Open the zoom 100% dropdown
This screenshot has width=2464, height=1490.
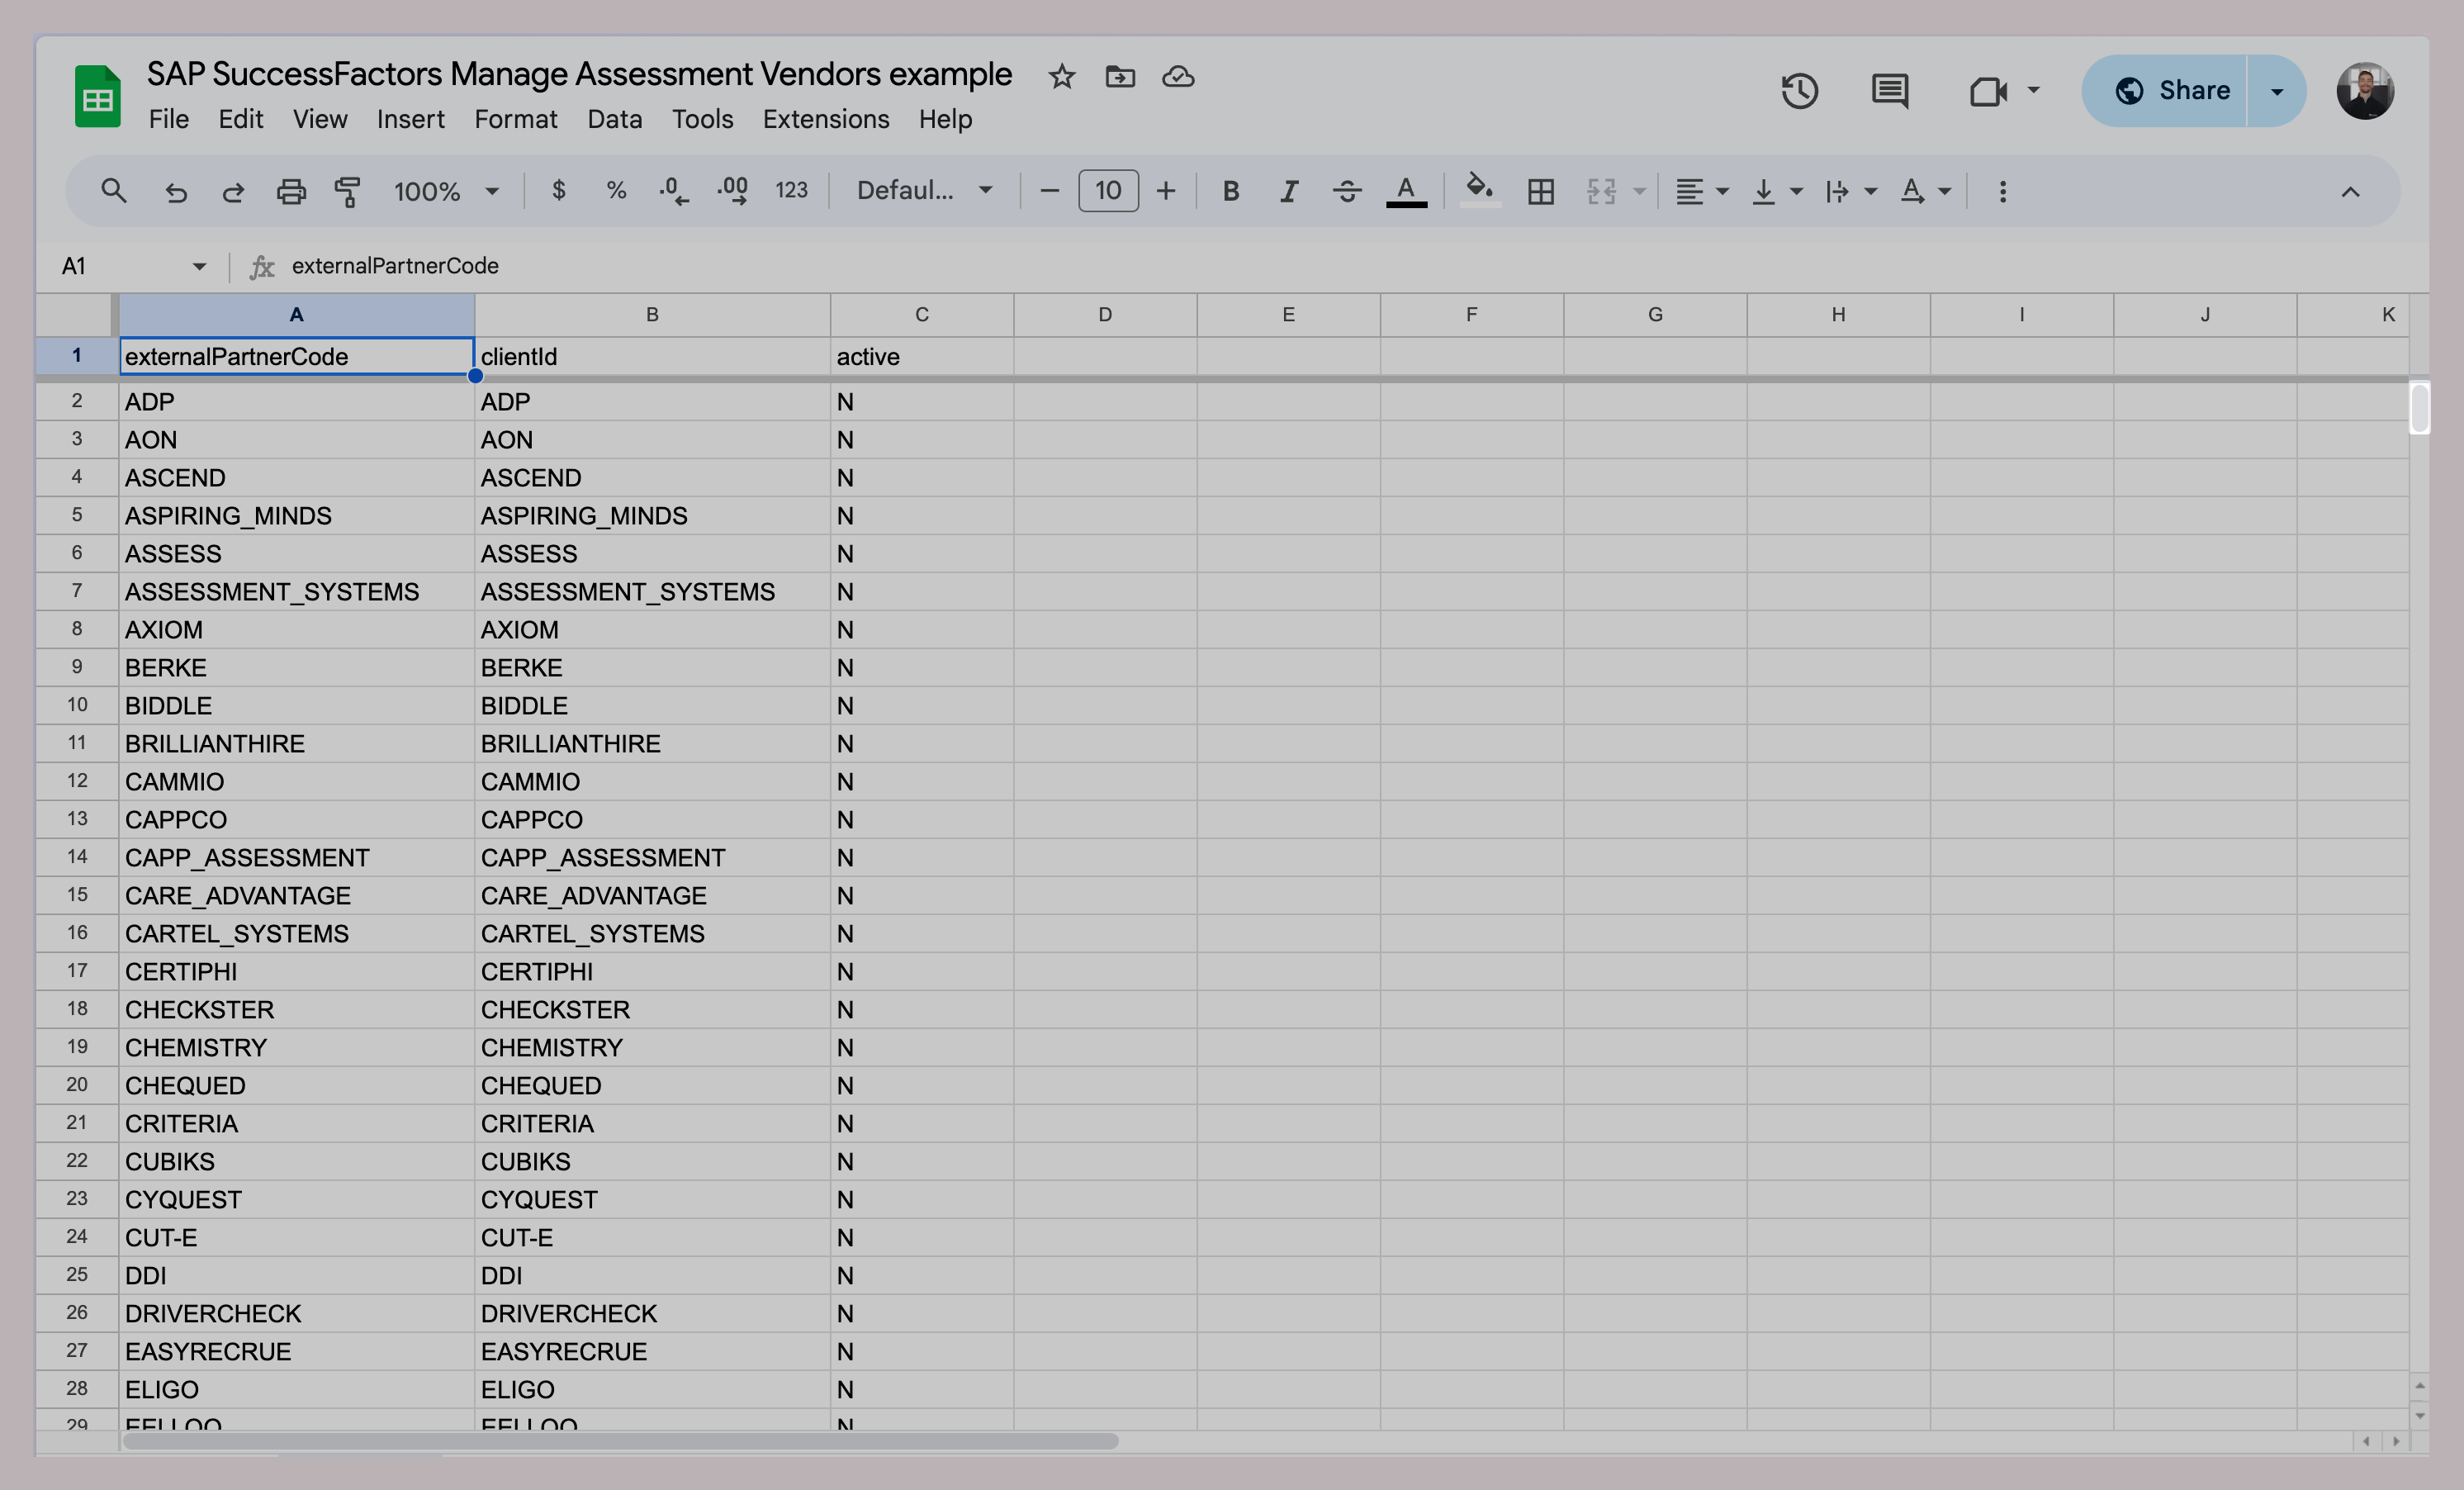click(x=445, y=191)
